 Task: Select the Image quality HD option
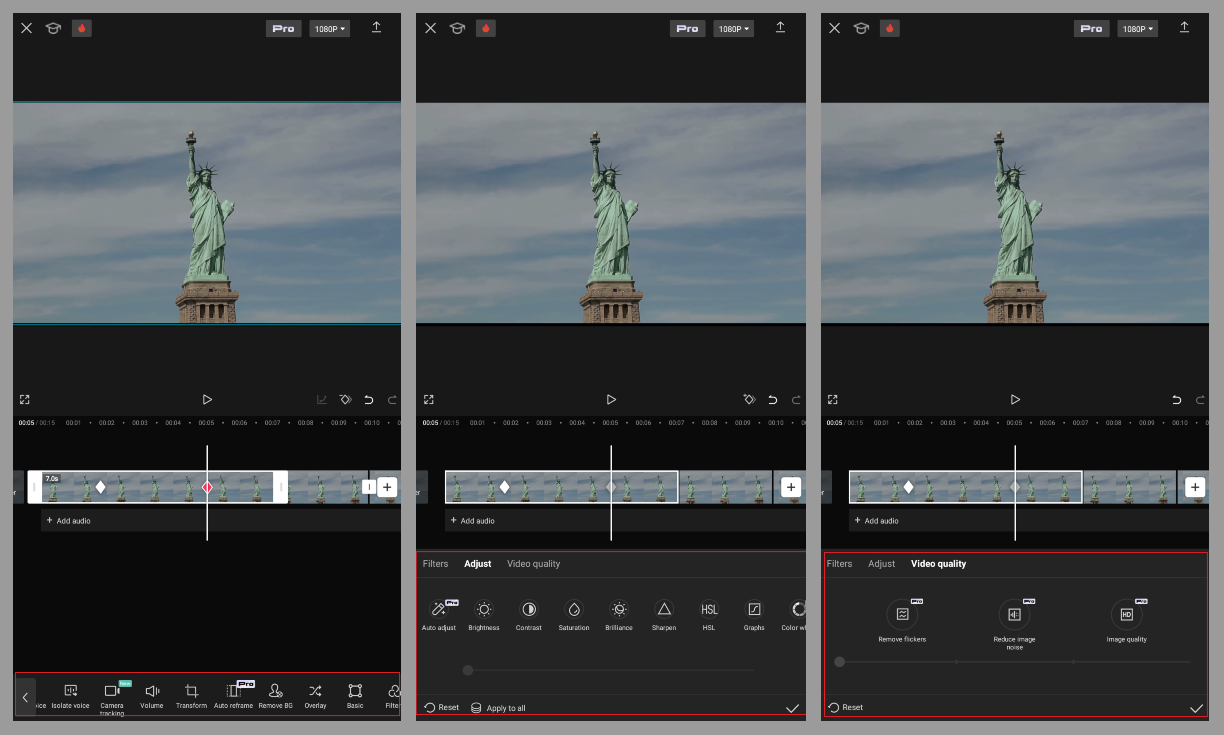tap(1126, 622)
